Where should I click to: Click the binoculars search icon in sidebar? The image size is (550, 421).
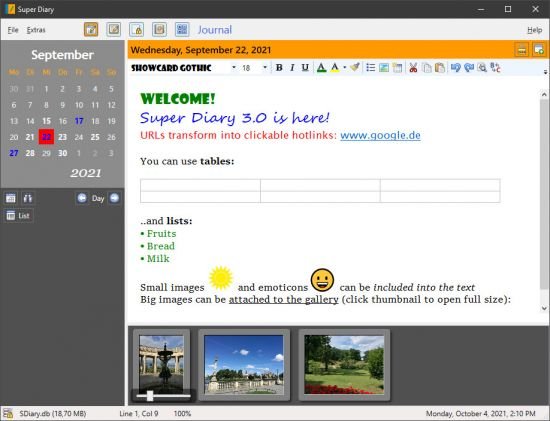(x=27, y=198)
